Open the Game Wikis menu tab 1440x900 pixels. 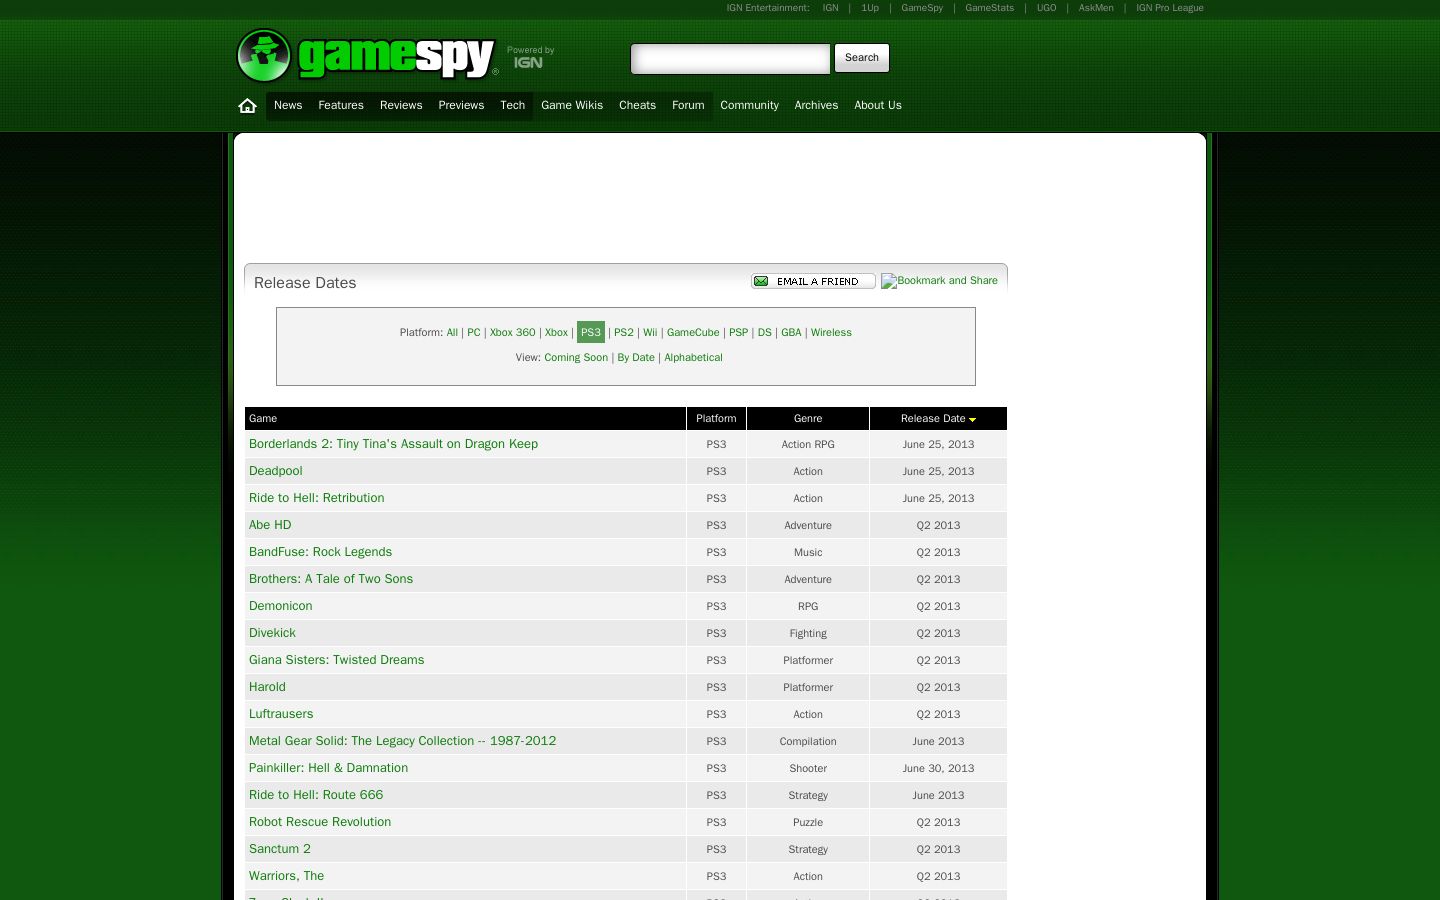click(x=572, y=106)
